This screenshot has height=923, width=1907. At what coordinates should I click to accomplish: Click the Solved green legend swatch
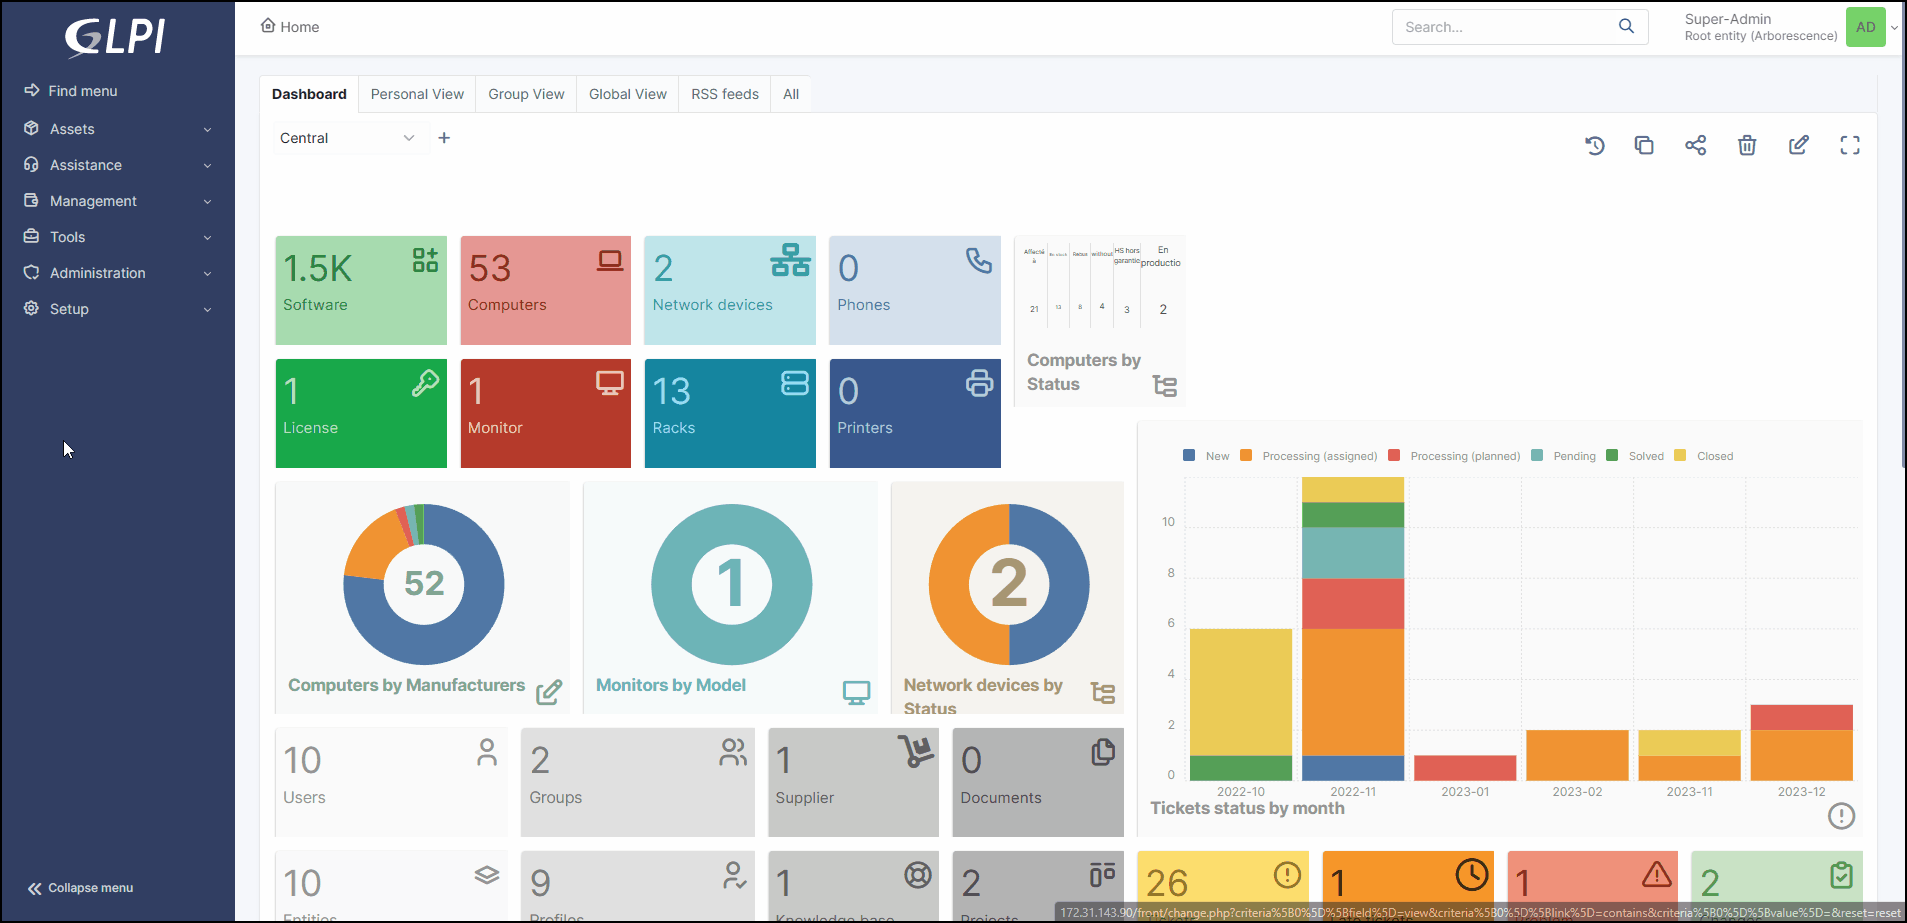click(1612, 456)
